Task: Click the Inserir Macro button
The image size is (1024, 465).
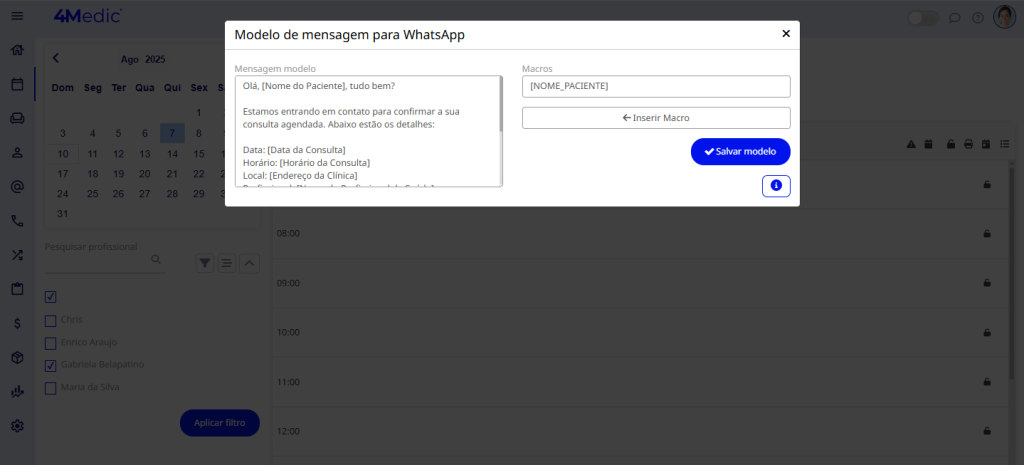Action: (656, 118)
